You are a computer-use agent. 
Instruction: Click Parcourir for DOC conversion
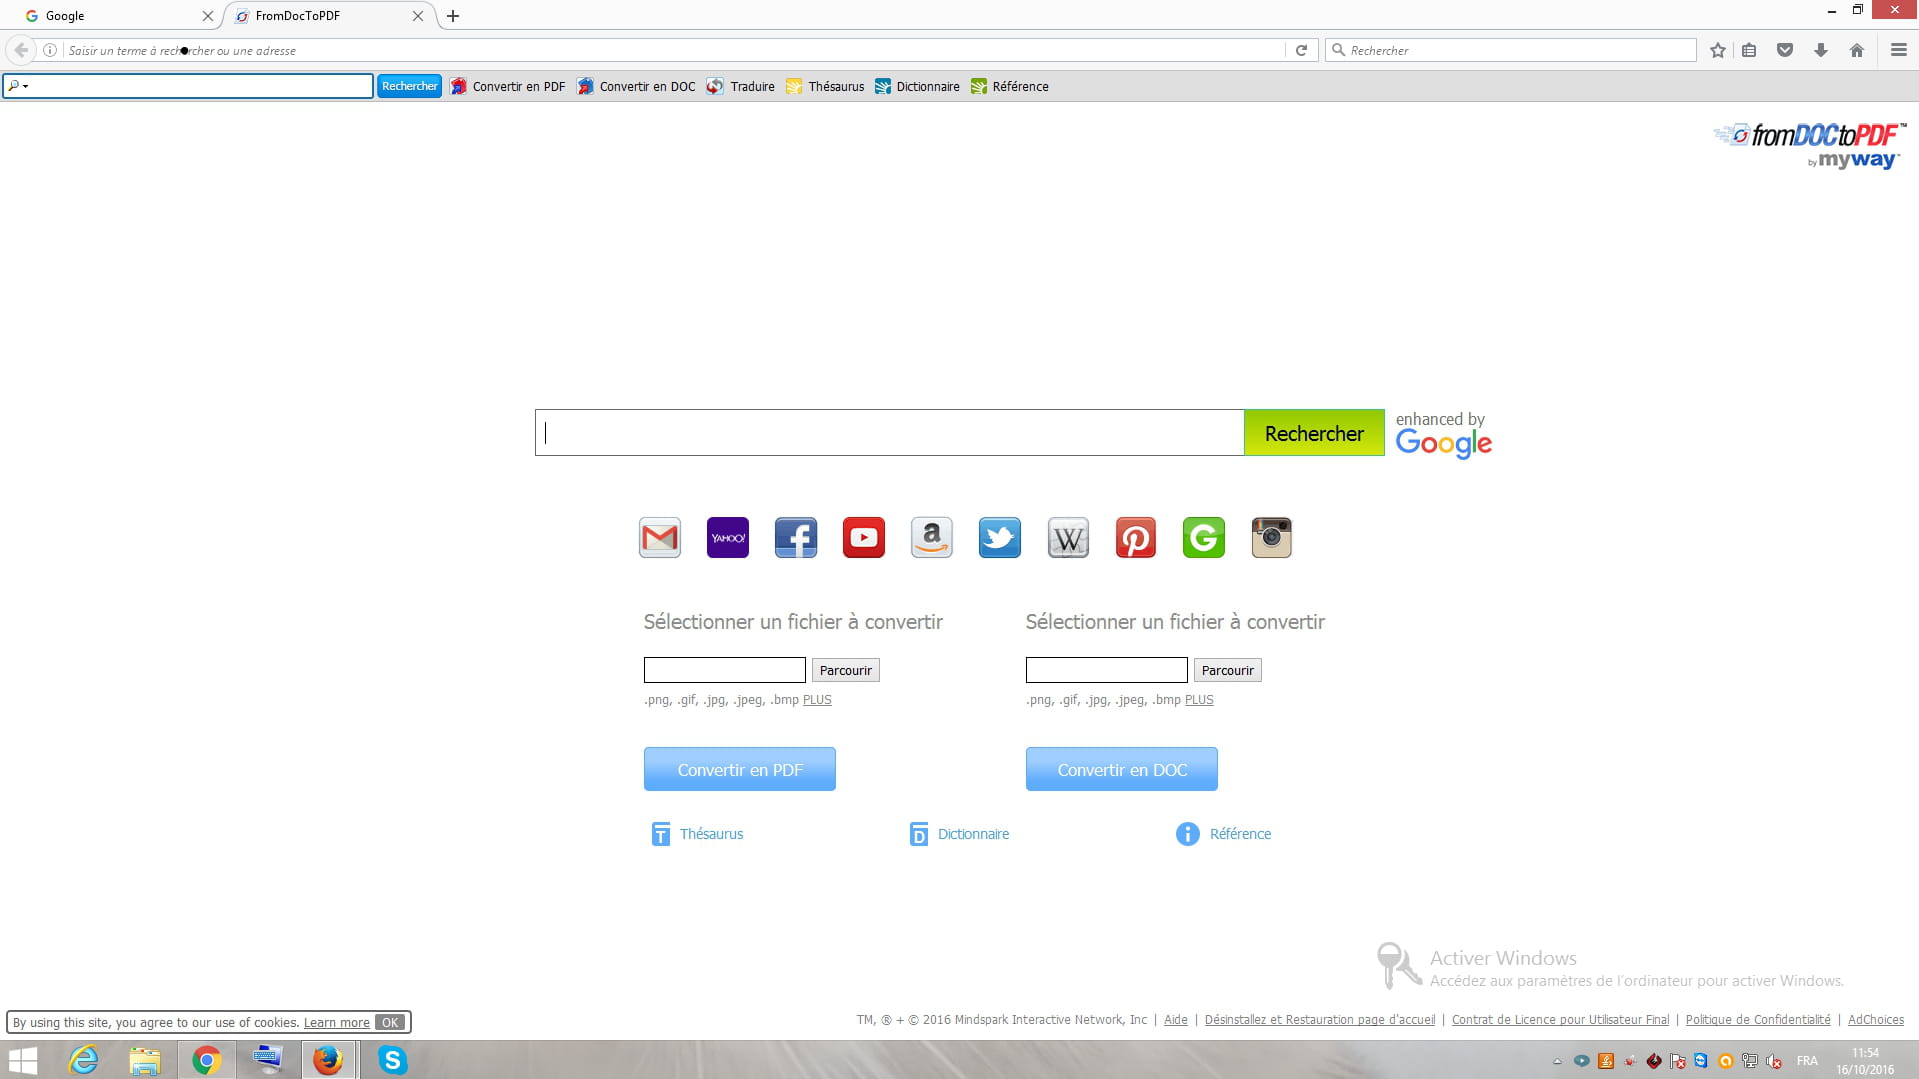[x=1228, y=670]
